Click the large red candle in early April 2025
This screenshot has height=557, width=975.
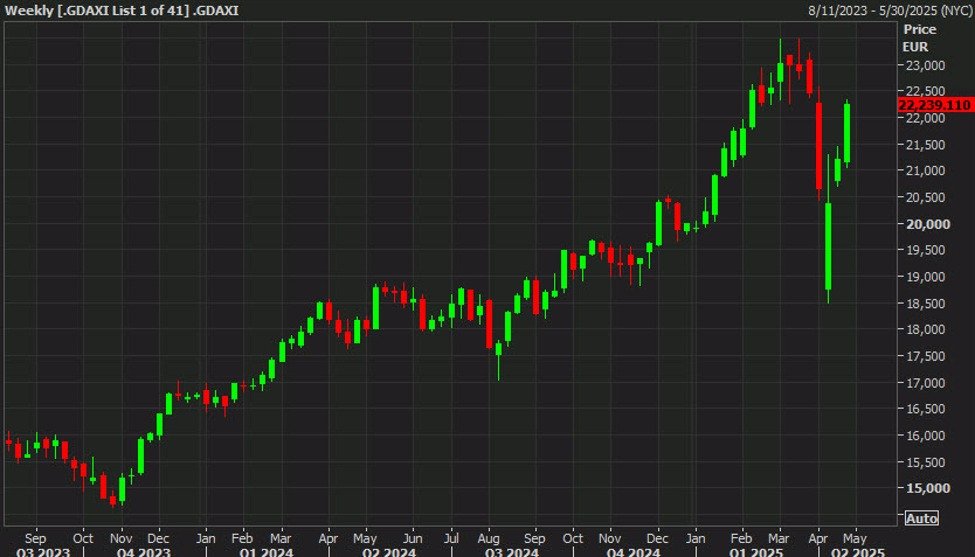coord(818,145)
